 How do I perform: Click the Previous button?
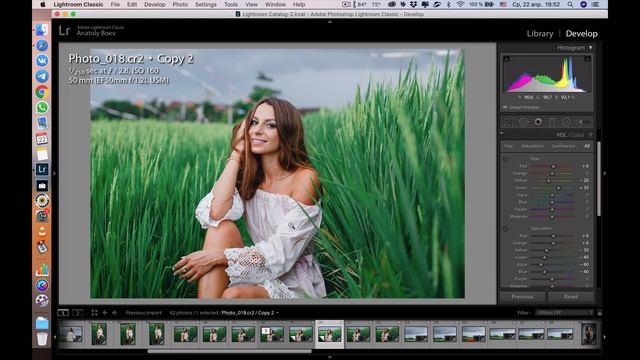522,297
